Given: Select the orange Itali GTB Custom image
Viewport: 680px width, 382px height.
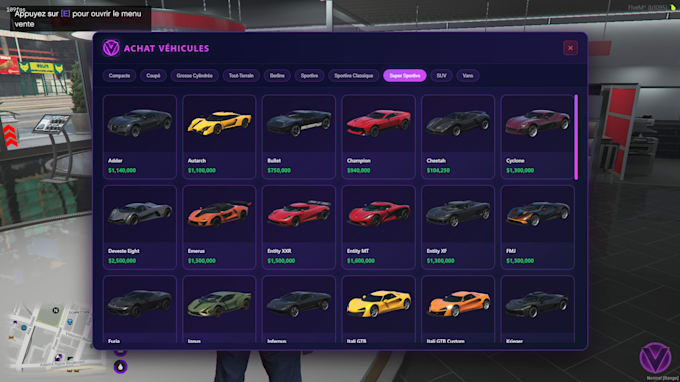Looking at the screenshot, I should point(458,304).
